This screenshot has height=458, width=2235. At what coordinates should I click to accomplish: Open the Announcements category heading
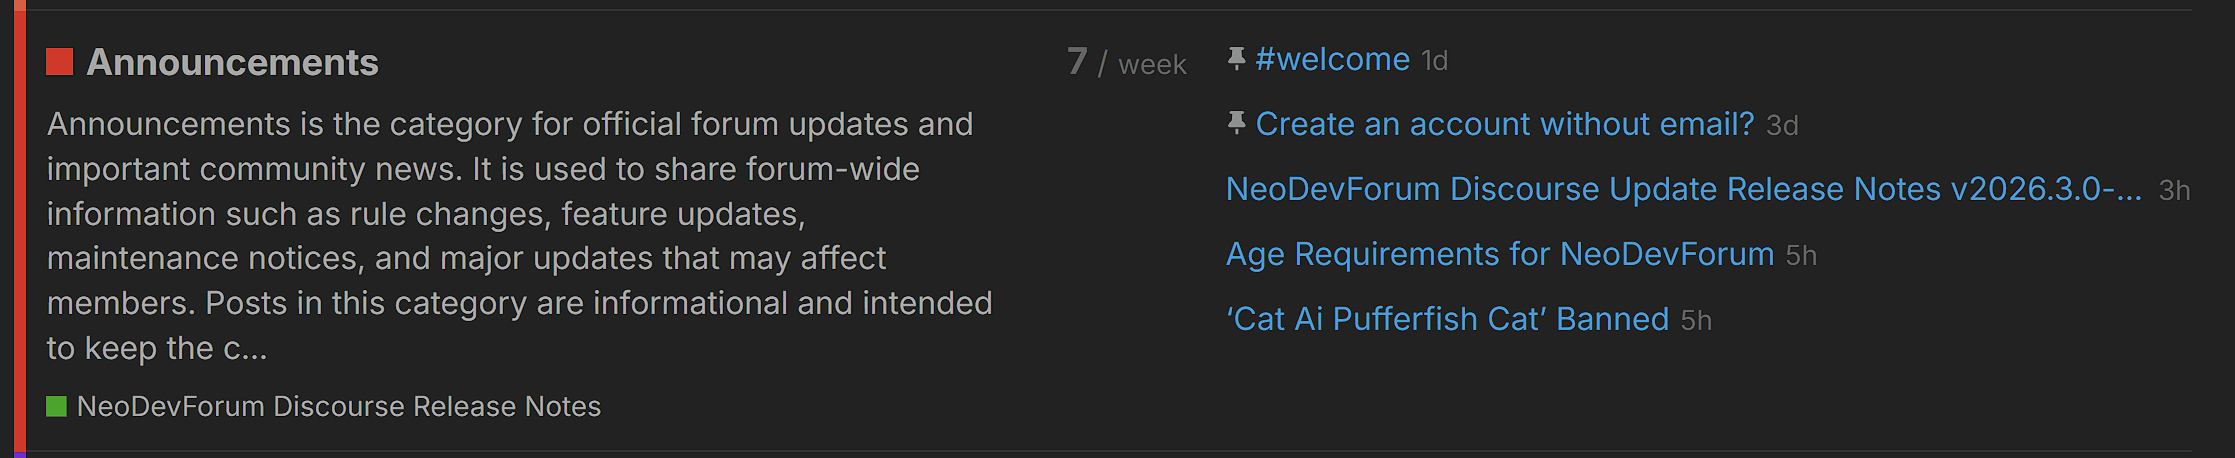tap(232, 62)
